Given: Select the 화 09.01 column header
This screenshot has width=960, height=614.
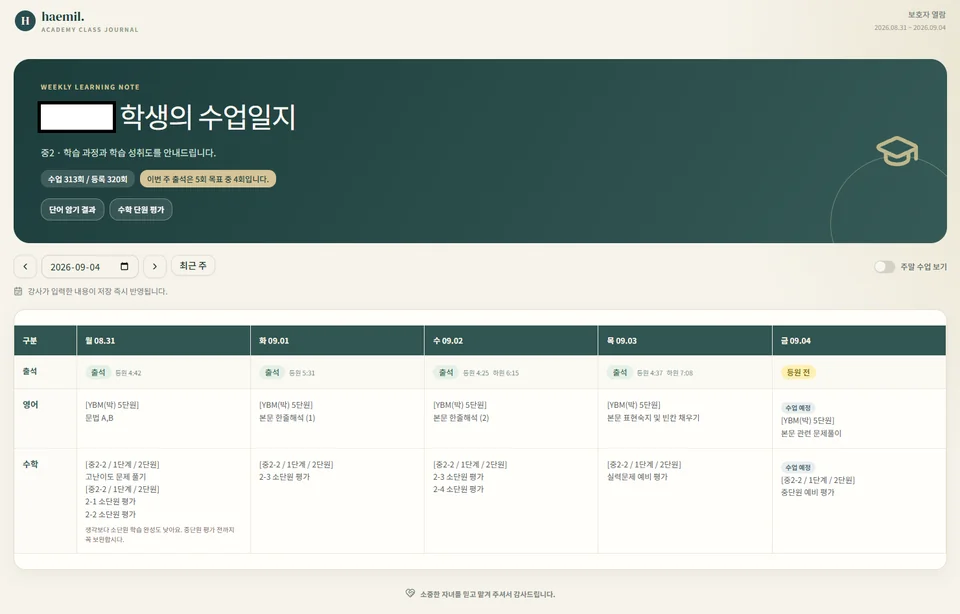Looking at the screenshot, I should [x=337, y=340].
